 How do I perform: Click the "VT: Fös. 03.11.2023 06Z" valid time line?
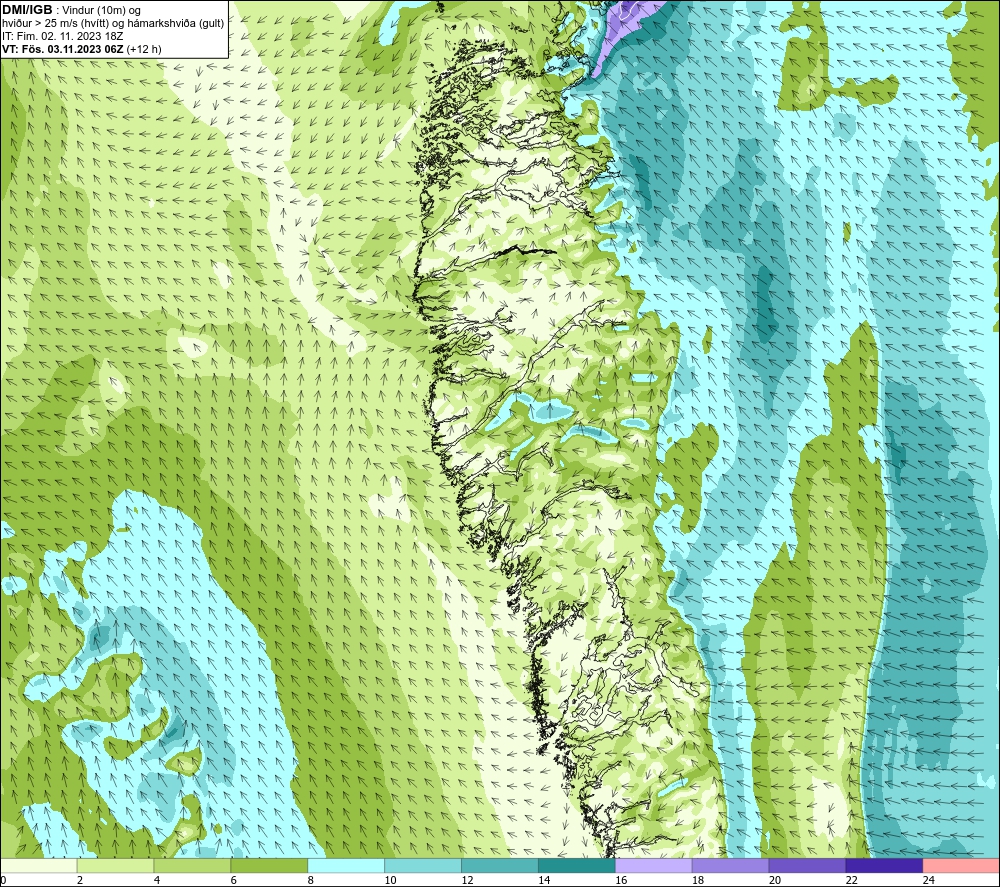coord(63,49)
